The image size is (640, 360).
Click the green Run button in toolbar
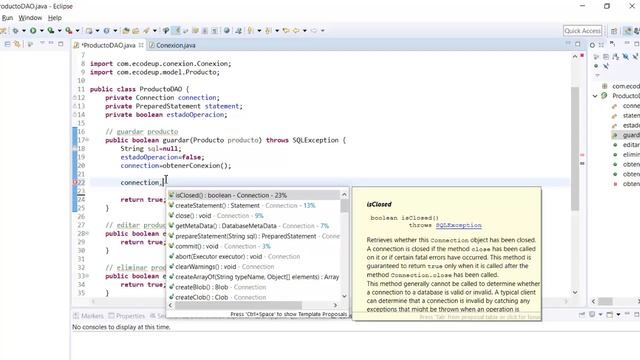pos(33,31)
